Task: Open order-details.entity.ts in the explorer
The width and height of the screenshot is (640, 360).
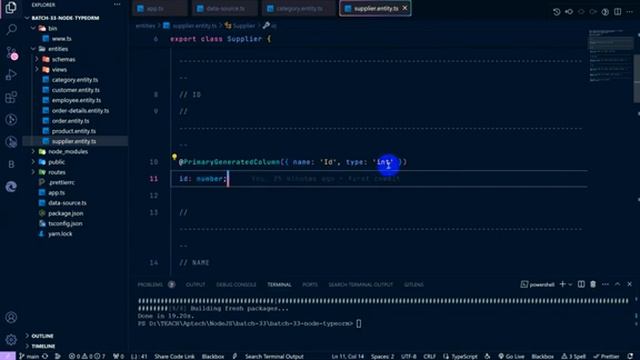Action: click(x=80, y=111)
